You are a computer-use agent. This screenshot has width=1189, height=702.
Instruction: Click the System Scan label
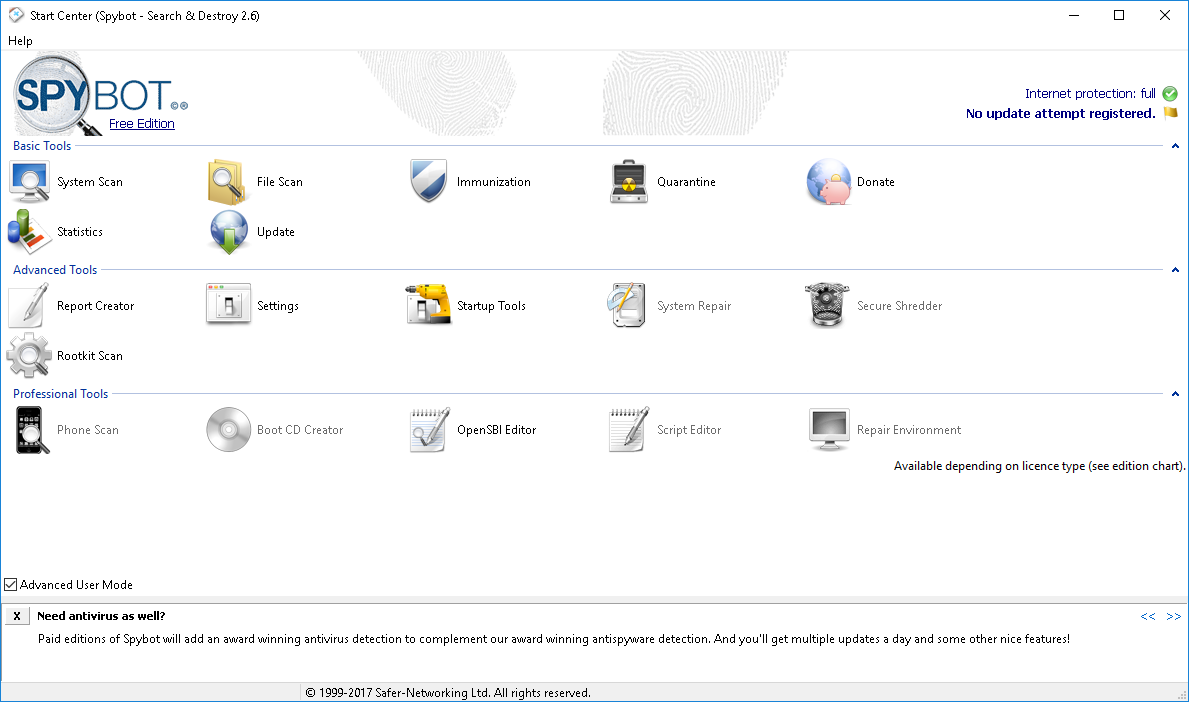(89, 182)
